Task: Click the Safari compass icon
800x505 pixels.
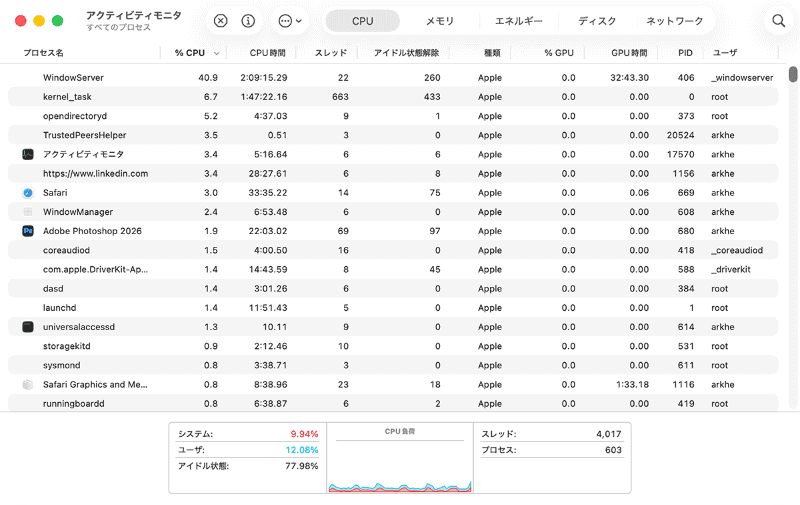Action: [28, 193]
